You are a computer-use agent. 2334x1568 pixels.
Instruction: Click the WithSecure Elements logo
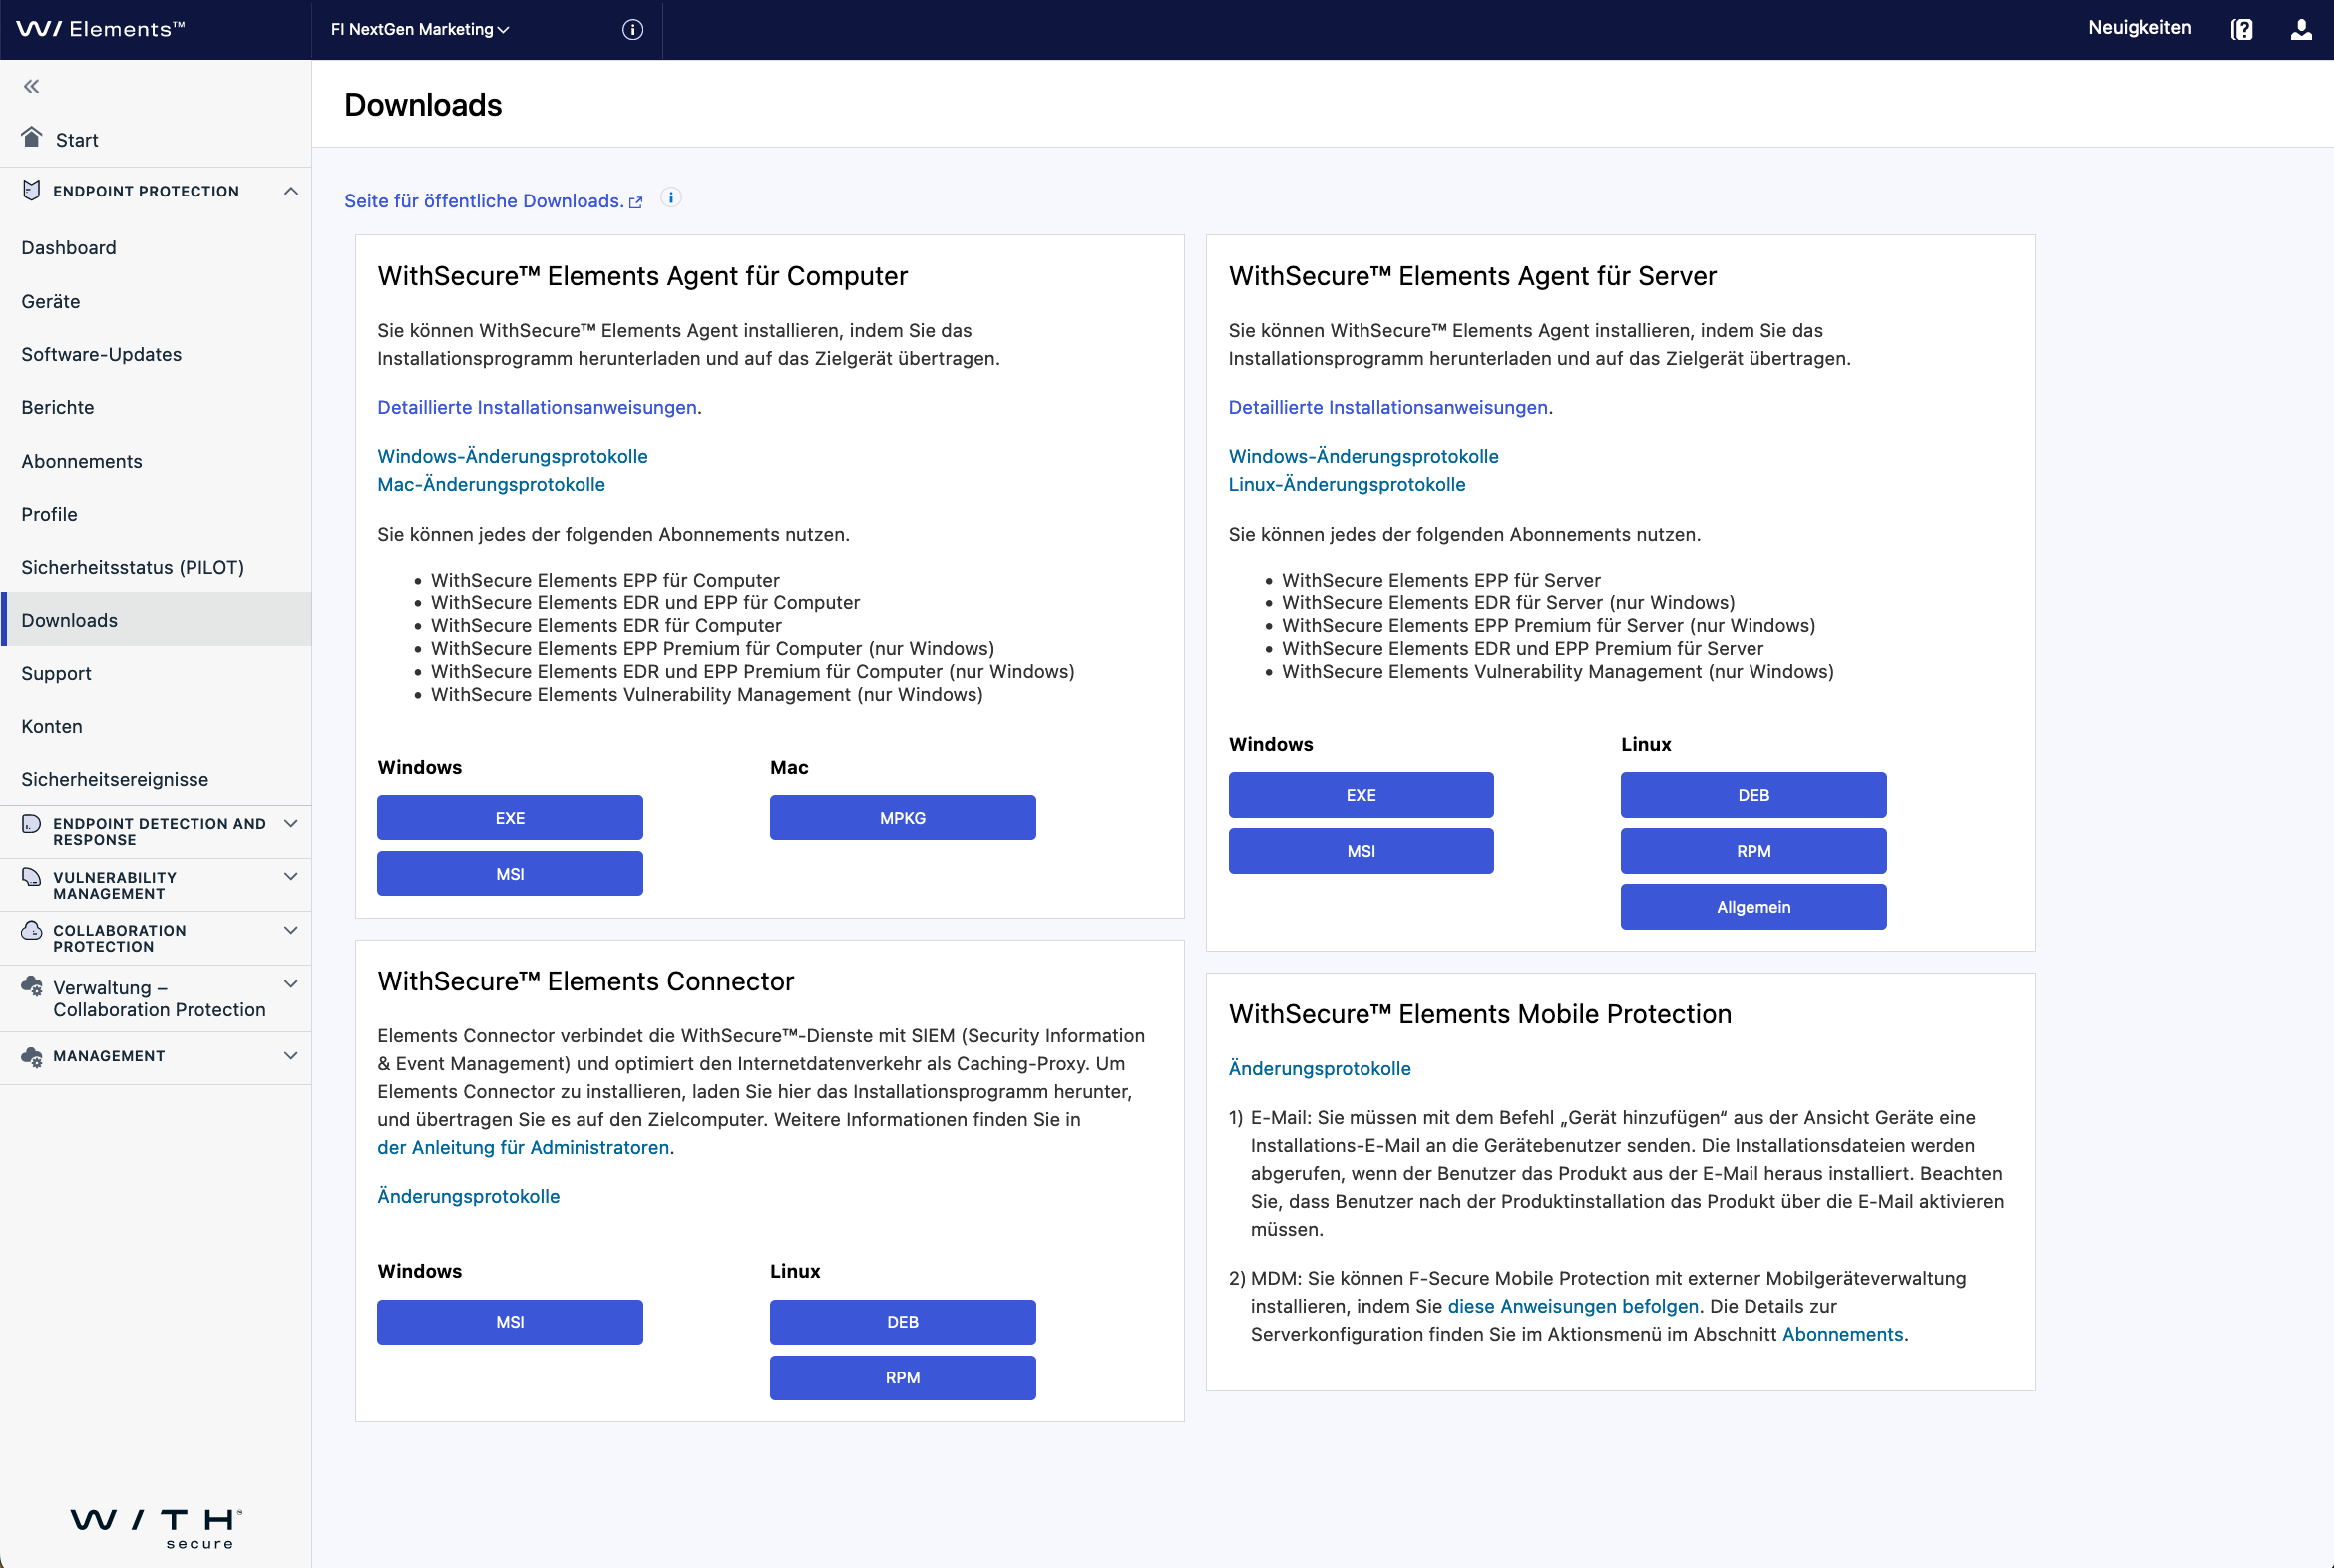coord(100,29)
